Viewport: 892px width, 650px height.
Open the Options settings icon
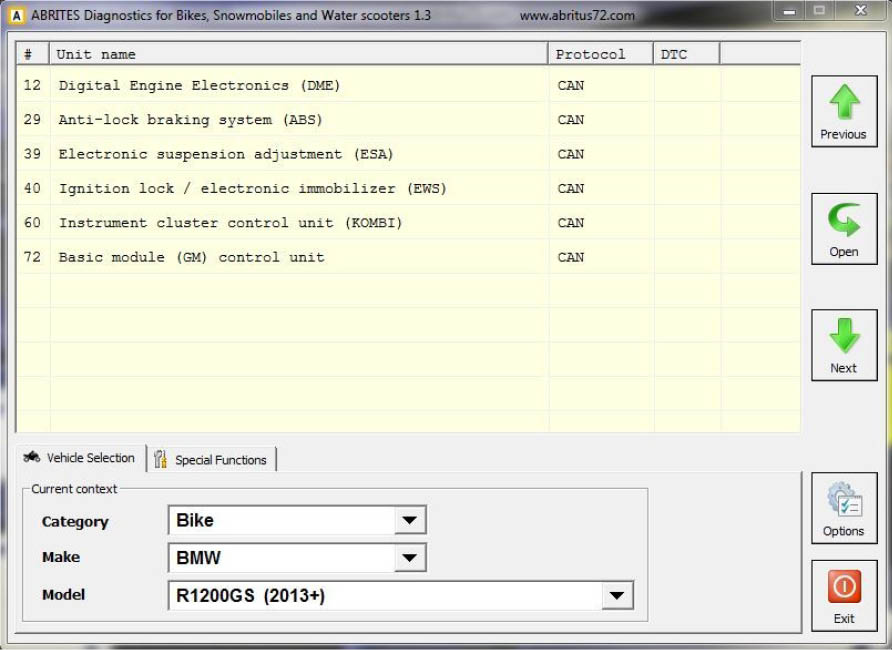pyautogui.click(x=843, y=501)
